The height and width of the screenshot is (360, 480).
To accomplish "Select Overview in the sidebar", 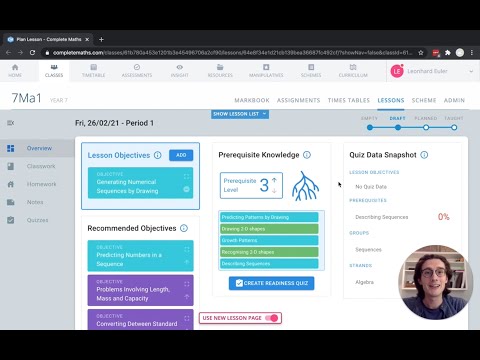I will [x=37, y=148].
